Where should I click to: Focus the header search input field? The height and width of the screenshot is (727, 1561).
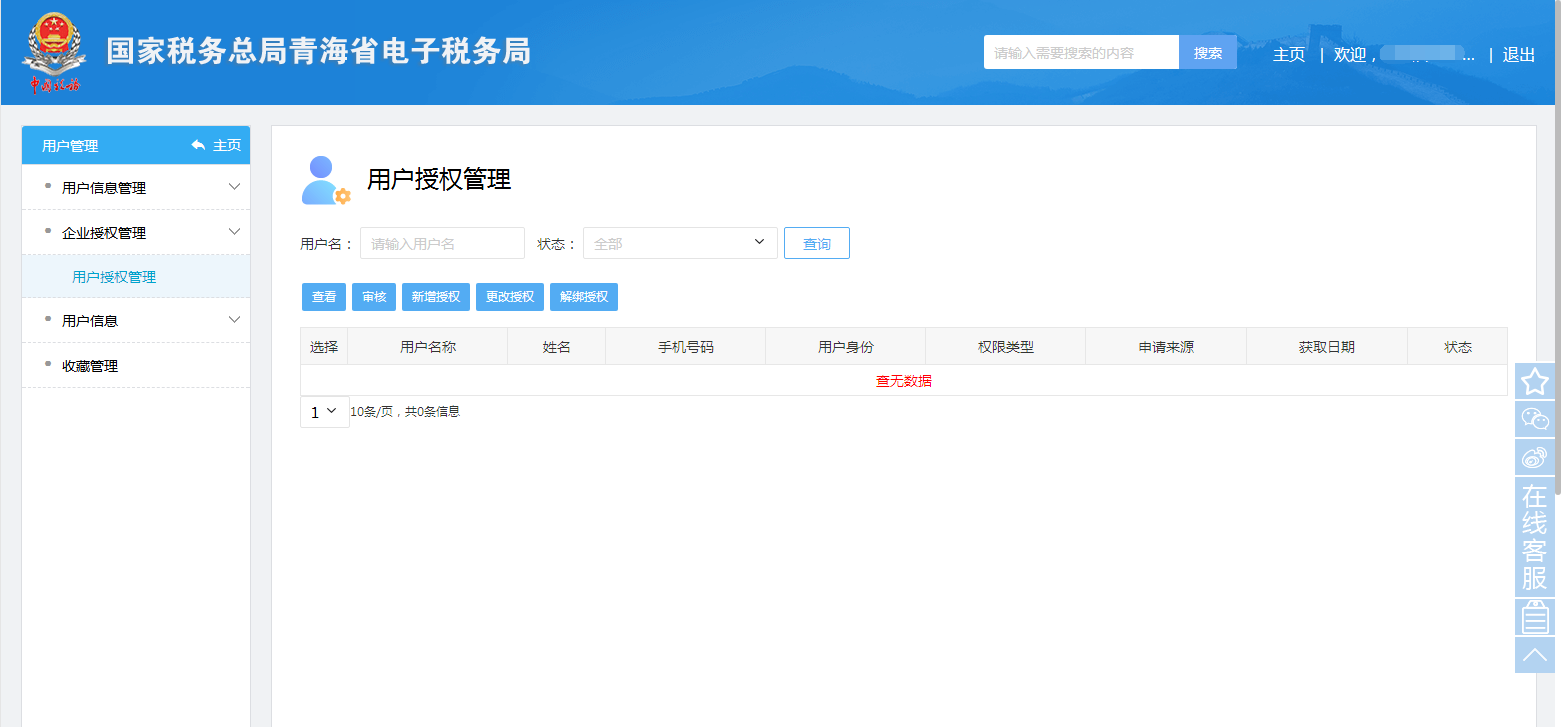point(1082,53)
